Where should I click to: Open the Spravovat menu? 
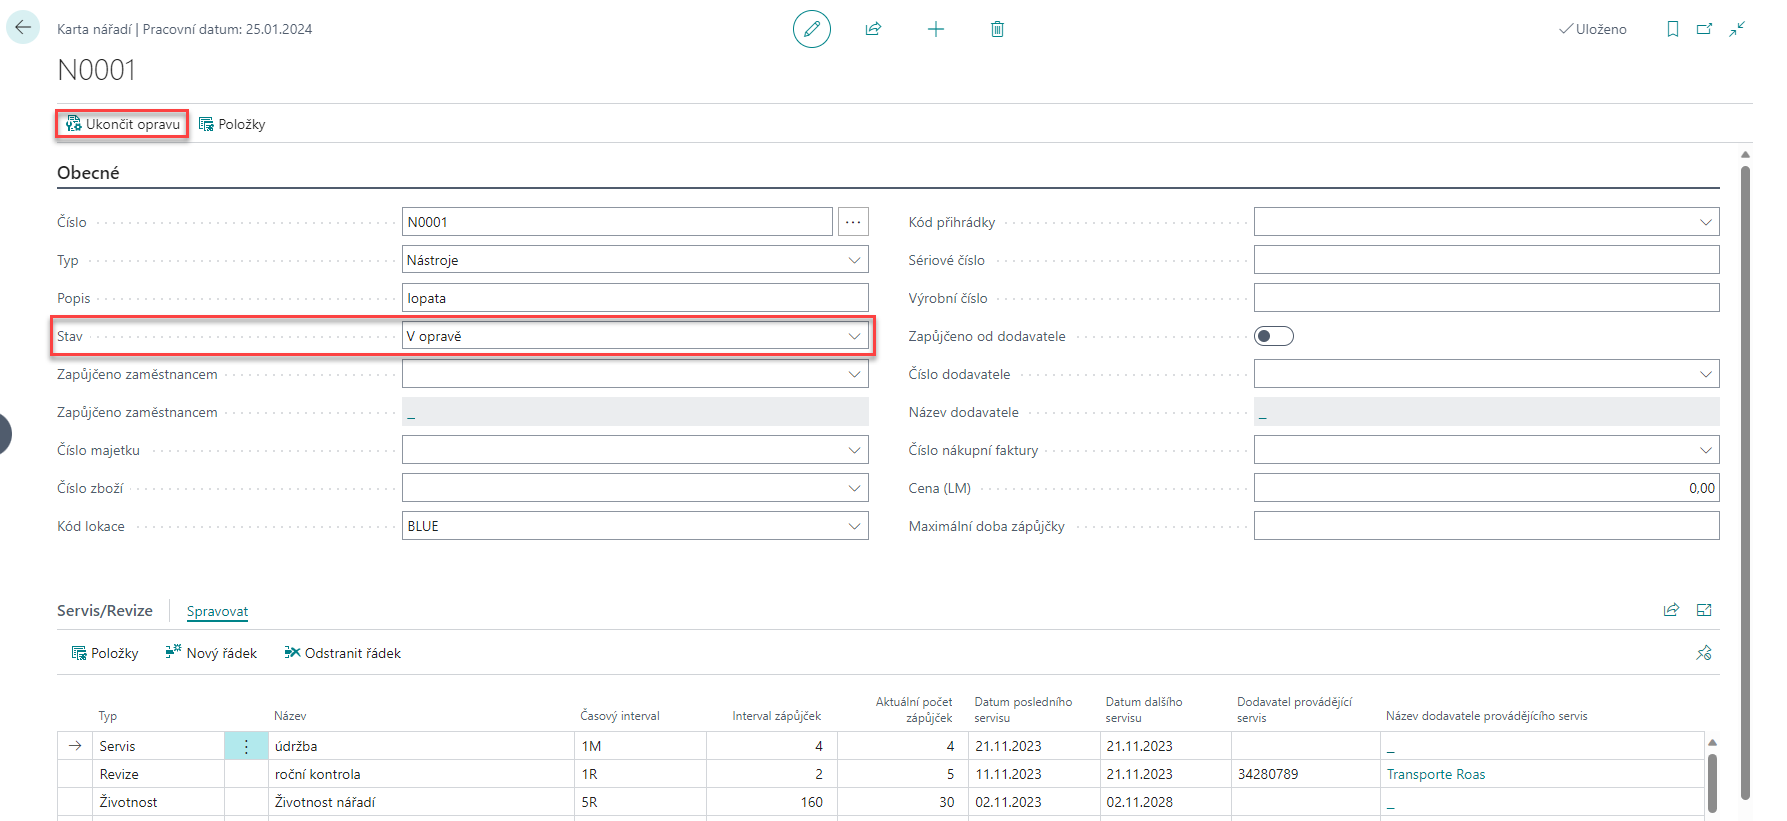point(217,611)
